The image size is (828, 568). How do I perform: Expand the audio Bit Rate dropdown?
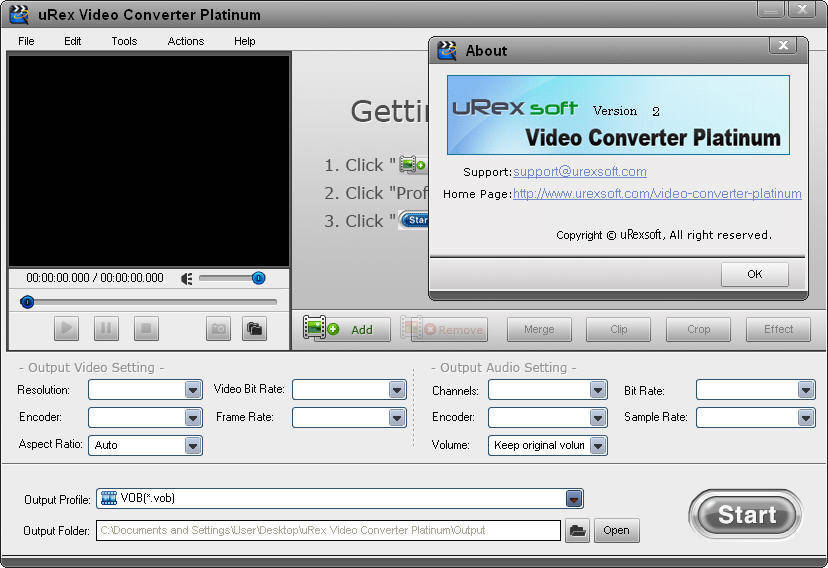pyautogui.click(x=805, y=390)
